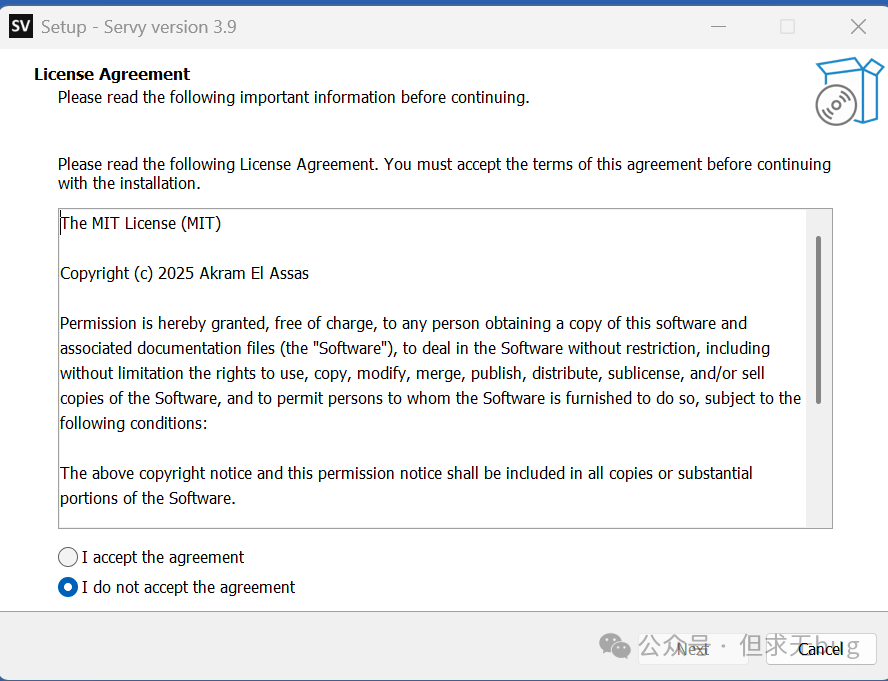Click the "Setup - Servy version 3.9" title text
The image size is (888, 681).
tap(139, 27)
